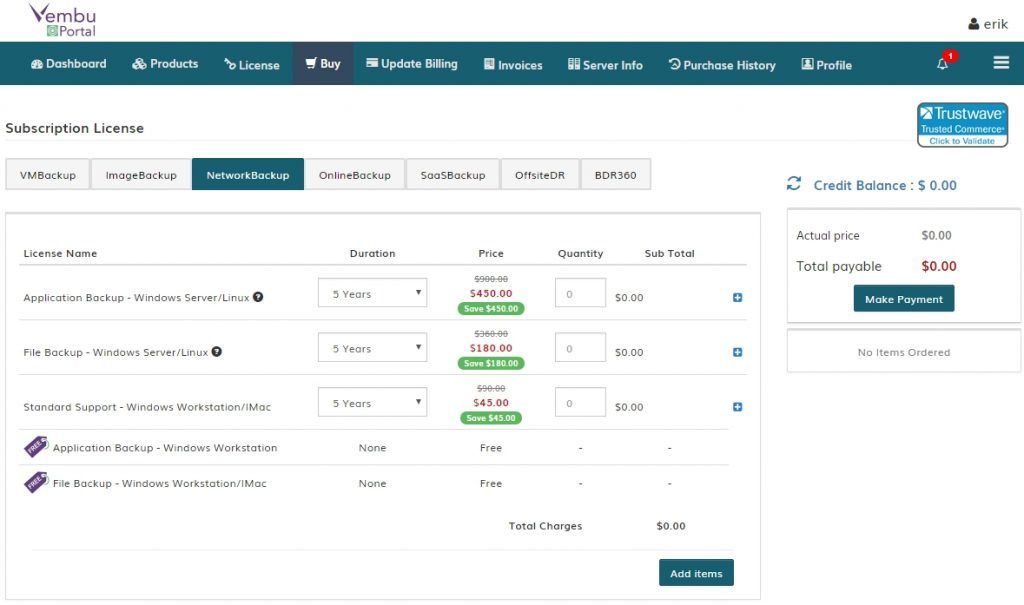Click the Actual price label
Image resolution: width=1024 pixels, height=605 pixels.
pos(827,235)
